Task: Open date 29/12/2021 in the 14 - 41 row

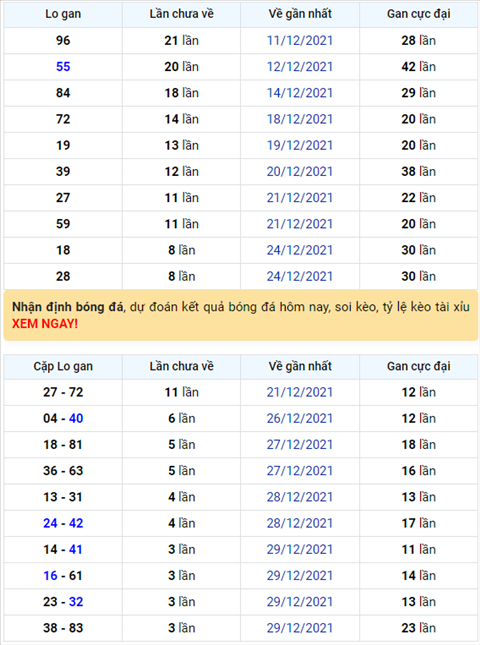Action: (300, 549)
